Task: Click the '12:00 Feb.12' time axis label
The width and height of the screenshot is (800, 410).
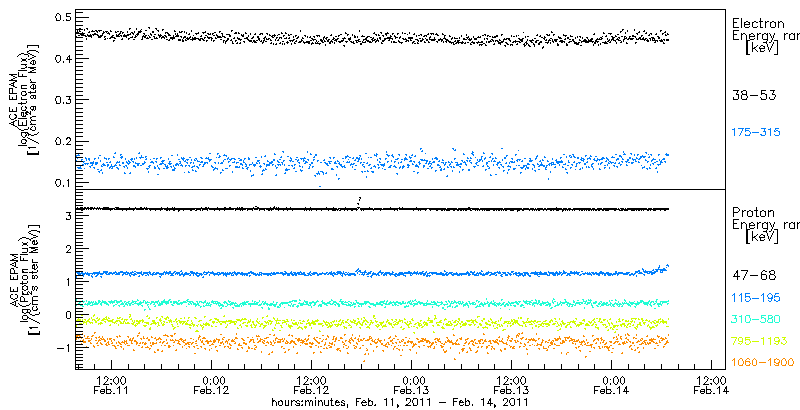Action: 311,386
